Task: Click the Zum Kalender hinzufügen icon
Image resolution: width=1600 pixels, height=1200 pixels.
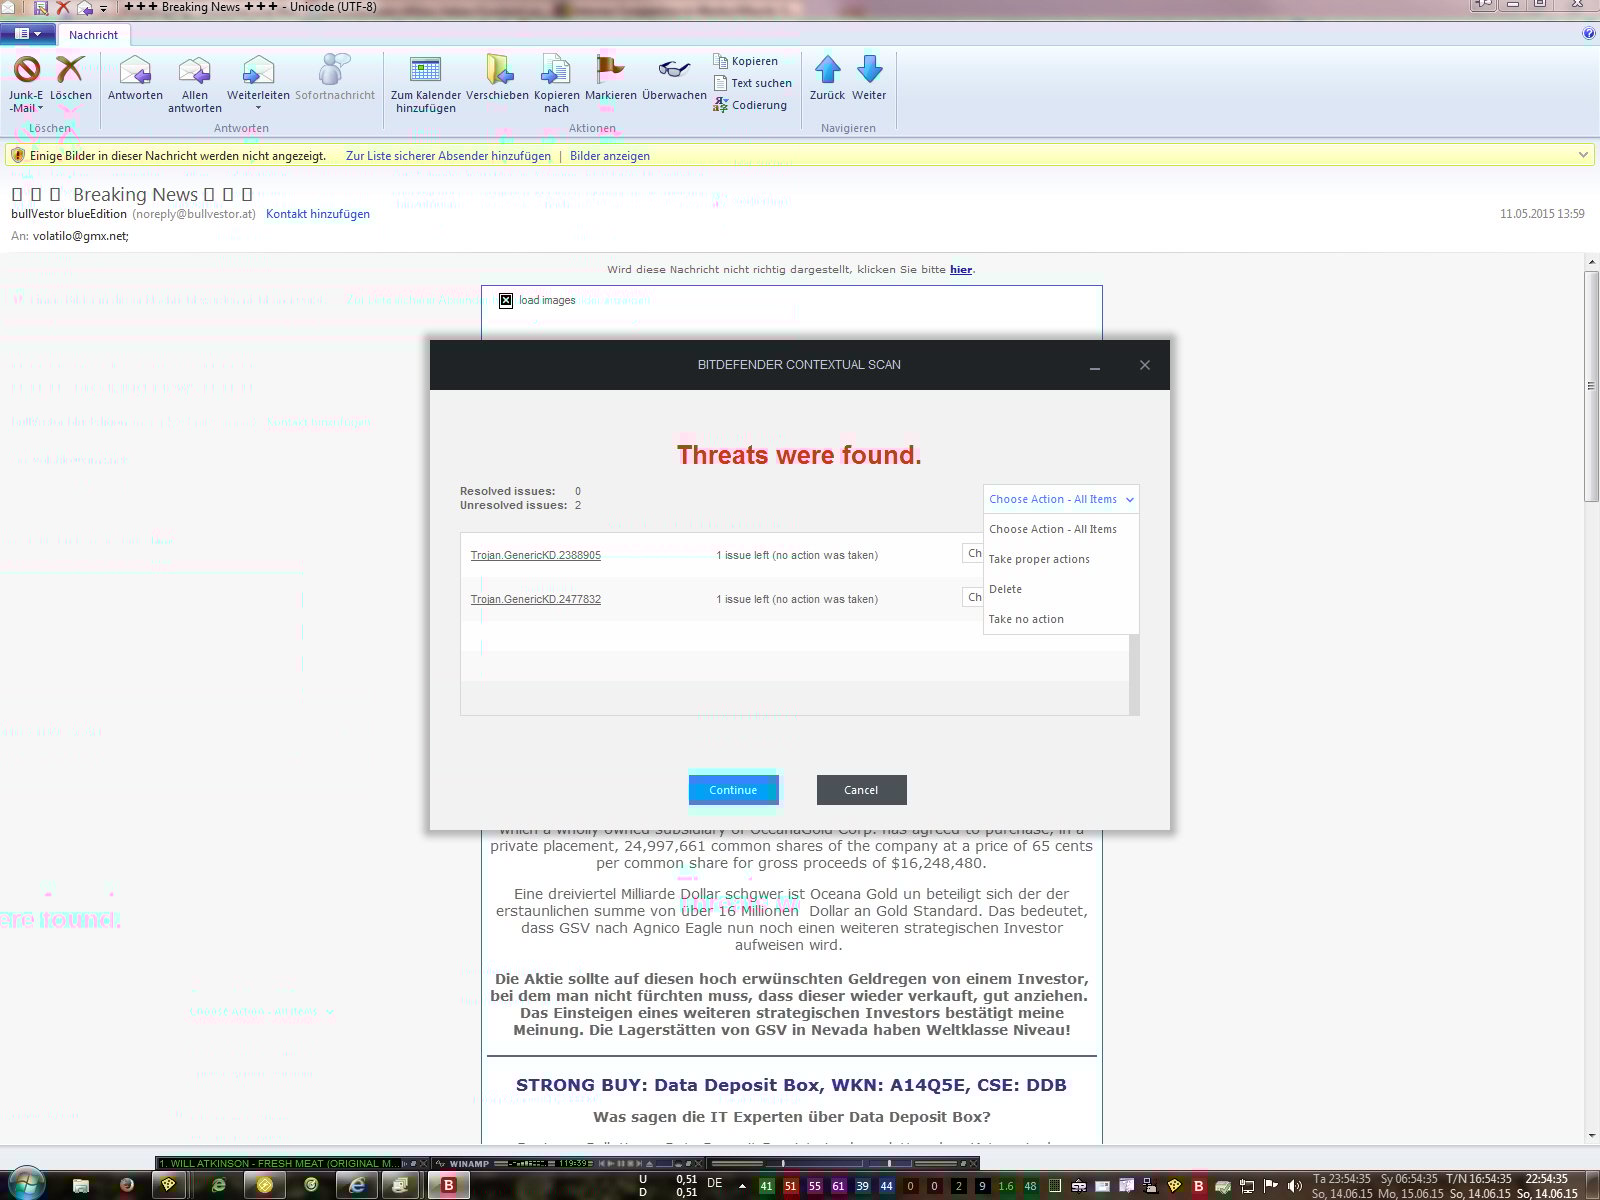Action: click(x=425, y=70)
